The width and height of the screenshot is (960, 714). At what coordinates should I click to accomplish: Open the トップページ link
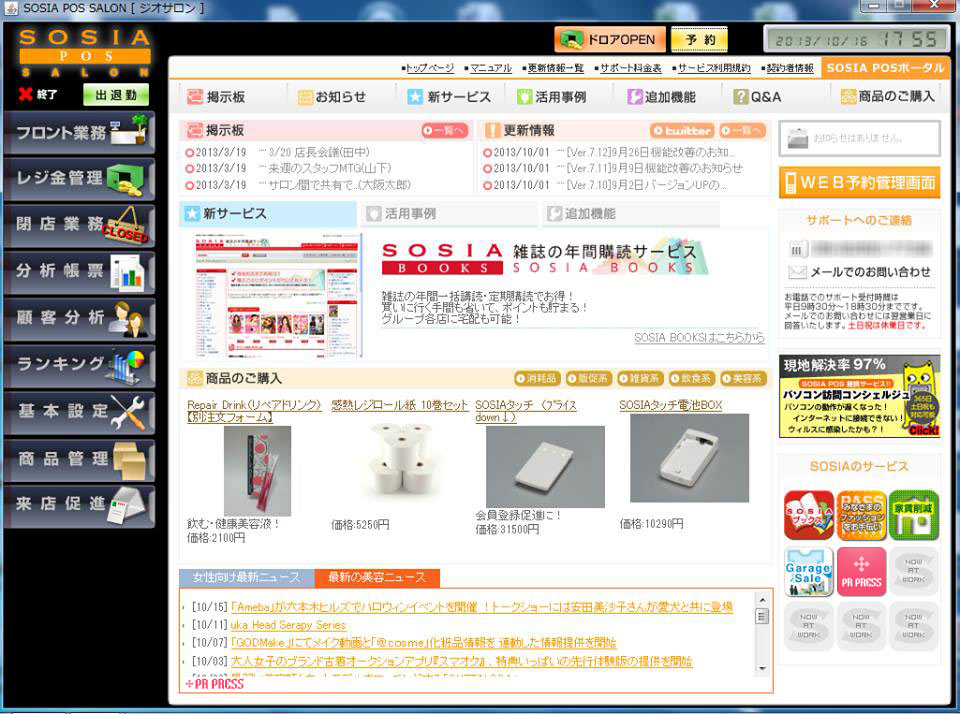pos(430,68)
